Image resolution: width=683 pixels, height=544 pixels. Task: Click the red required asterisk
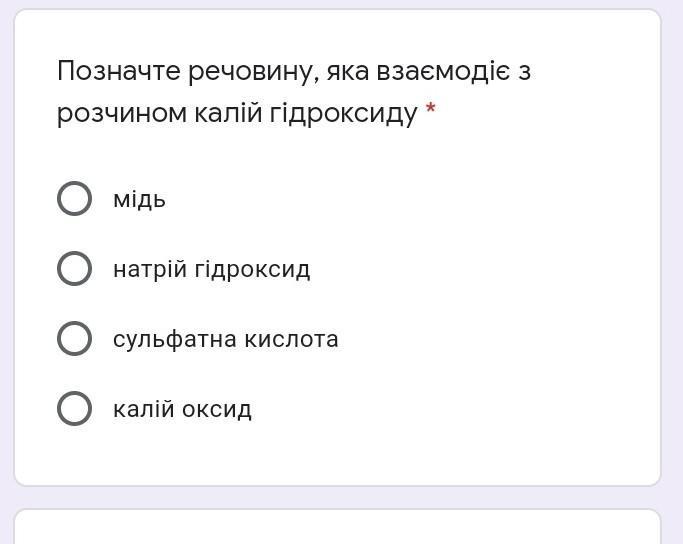pyautogui.click(x=431, y=109)
